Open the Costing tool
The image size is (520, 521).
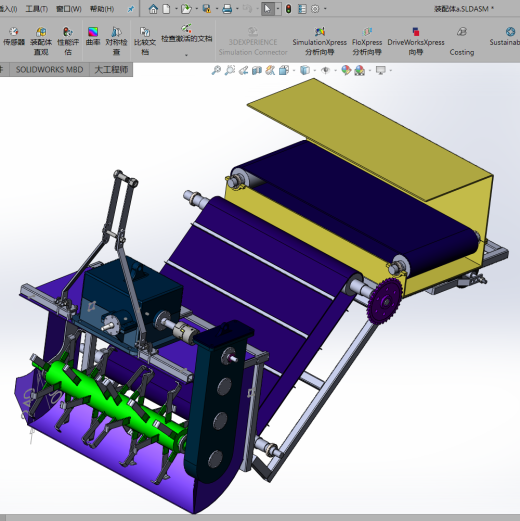click(462, 41)
